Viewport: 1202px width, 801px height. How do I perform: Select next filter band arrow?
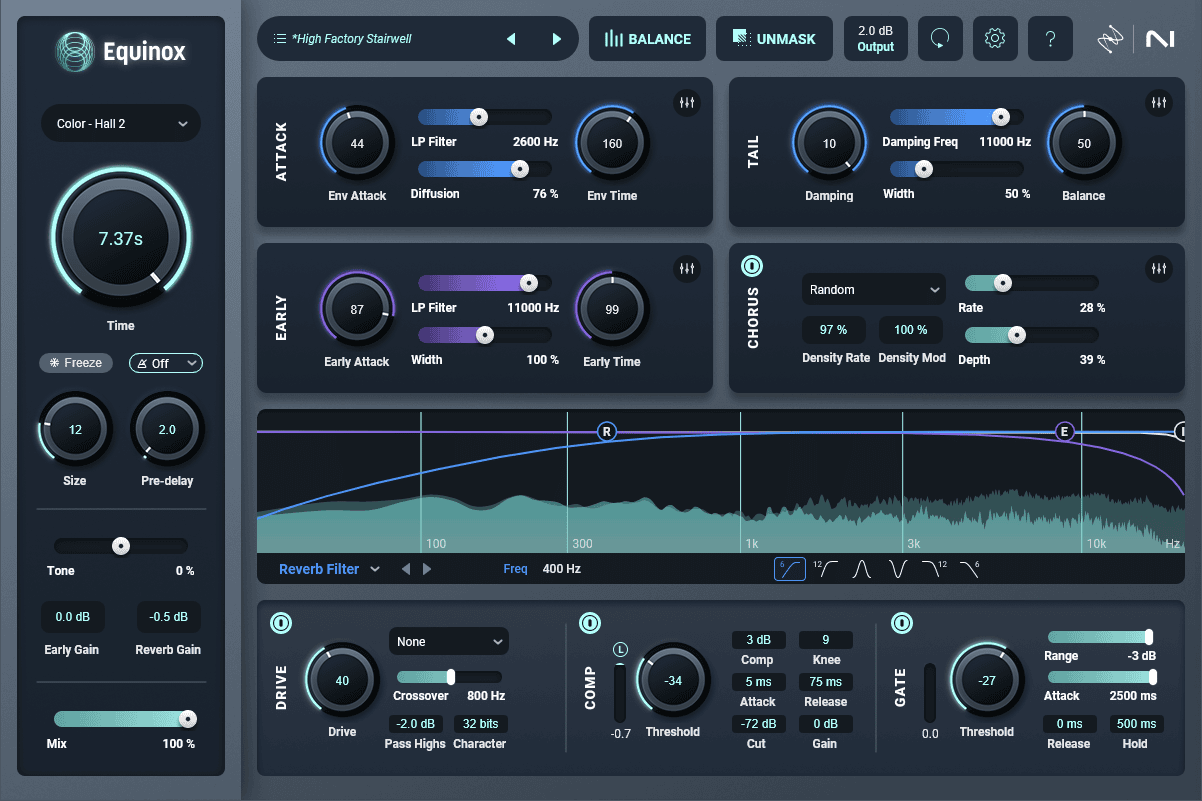click(427, 569)
